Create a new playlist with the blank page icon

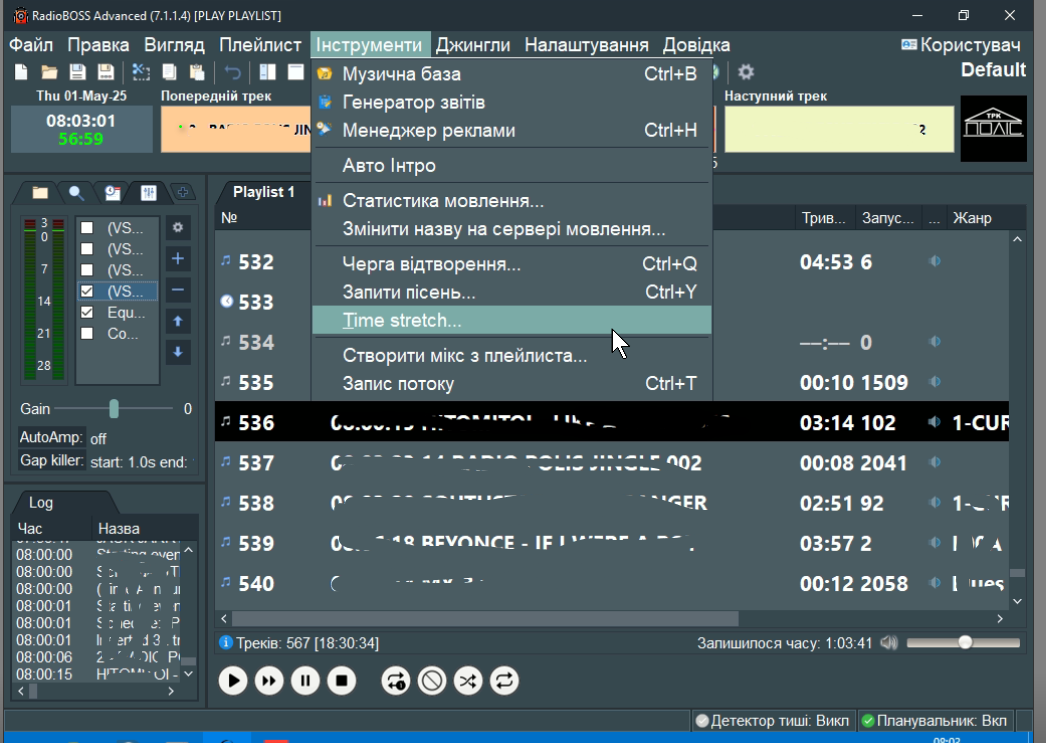click(x=21, y=72)
